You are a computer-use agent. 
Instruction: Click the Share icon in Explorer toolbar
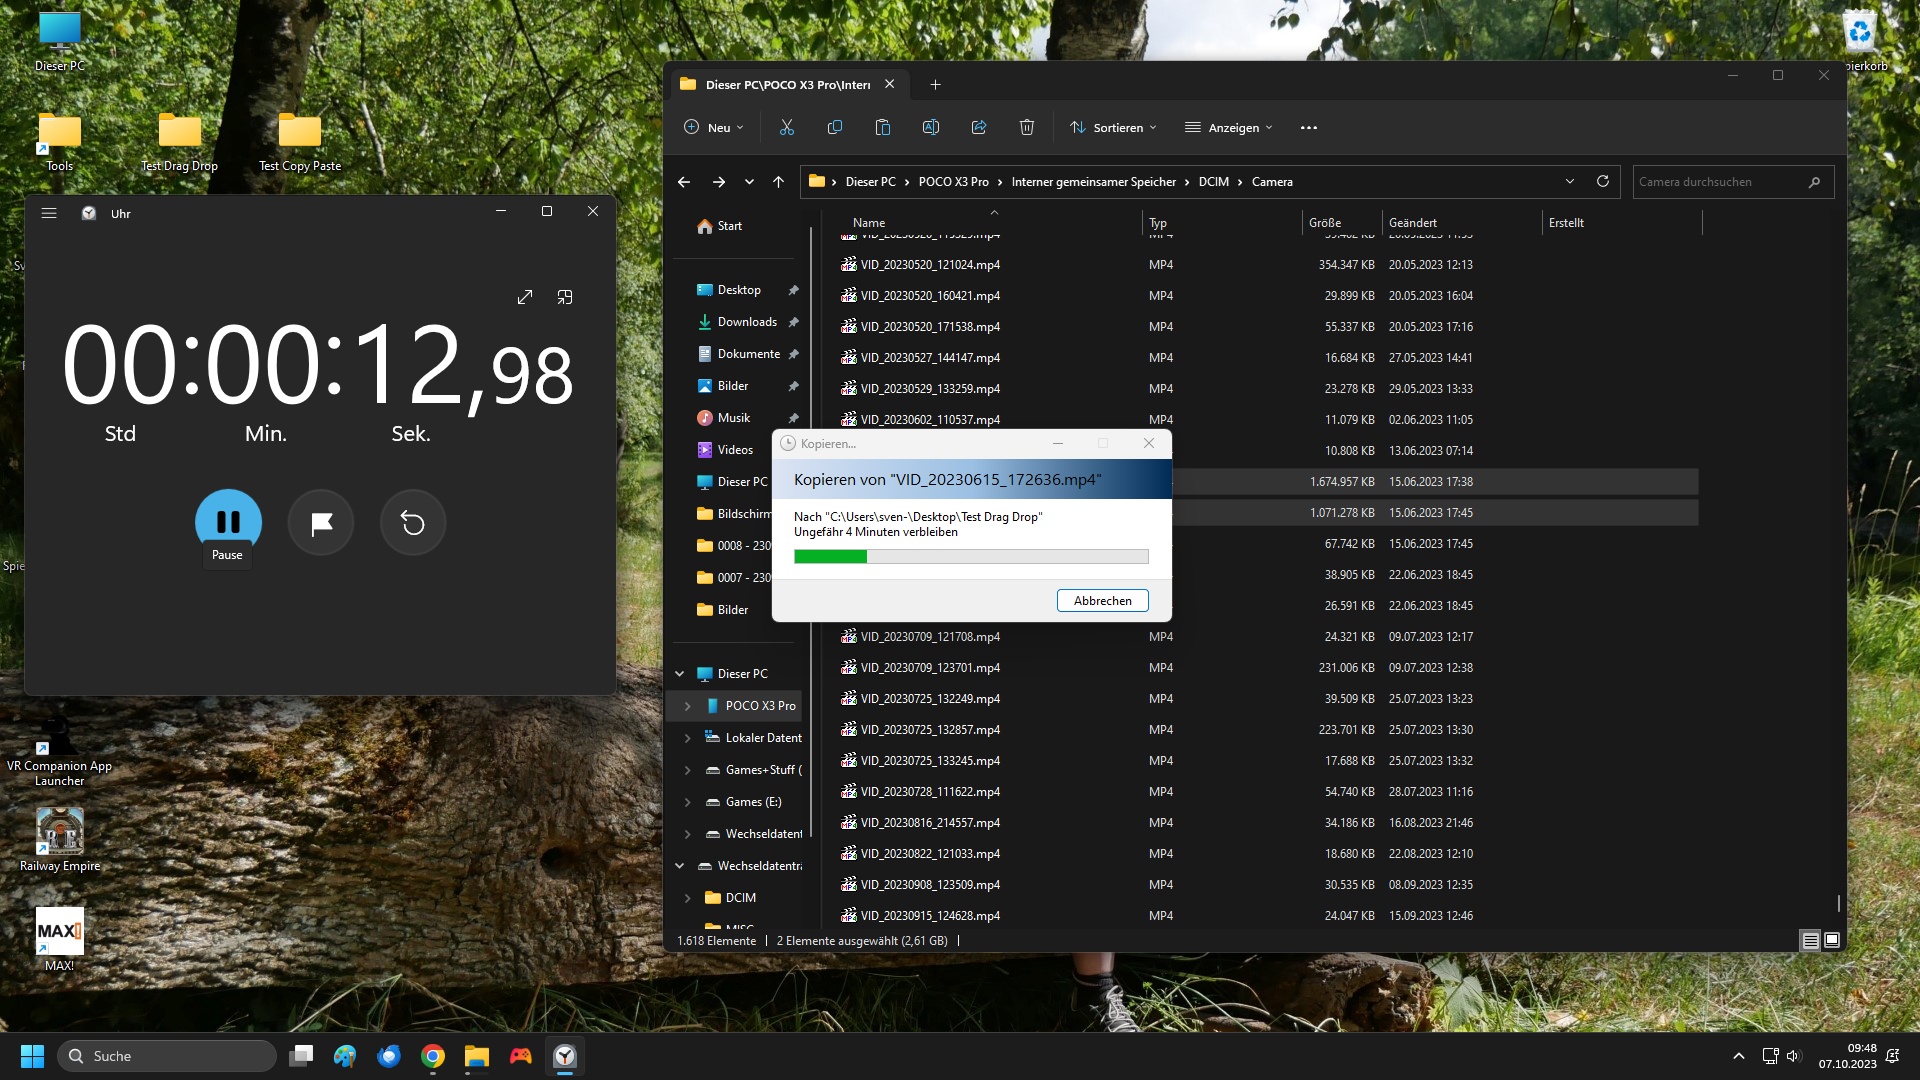(x=979, y=127)
